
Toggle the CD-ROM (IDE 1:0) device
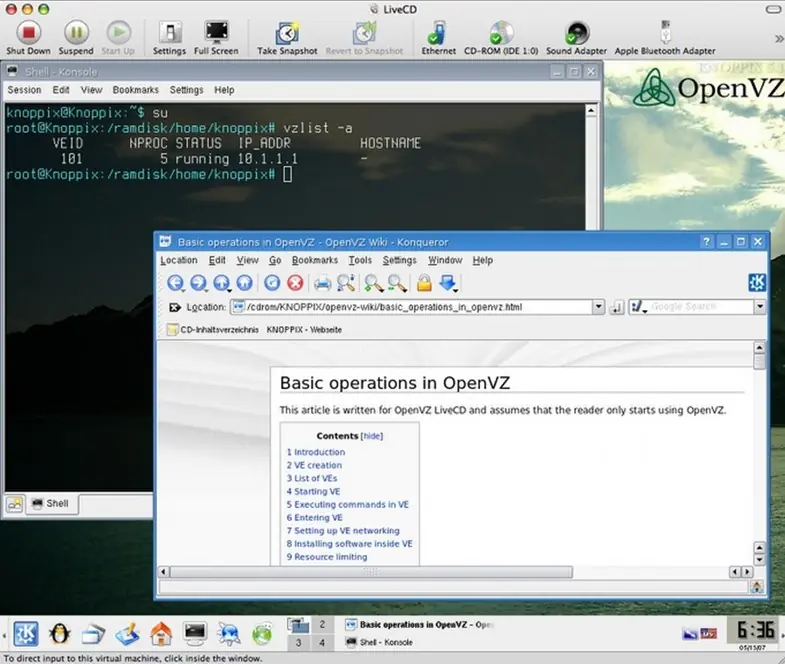pos(501,38)
